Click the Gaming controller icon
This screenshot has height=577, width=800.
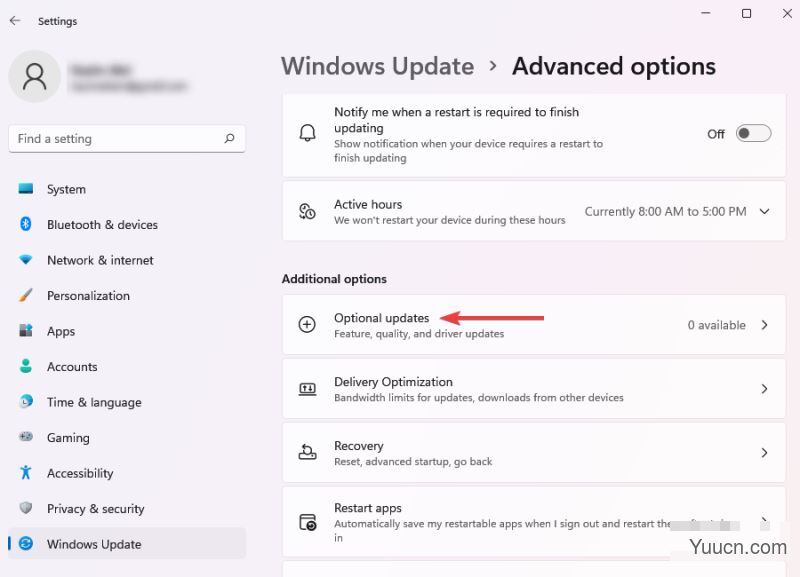26,437
